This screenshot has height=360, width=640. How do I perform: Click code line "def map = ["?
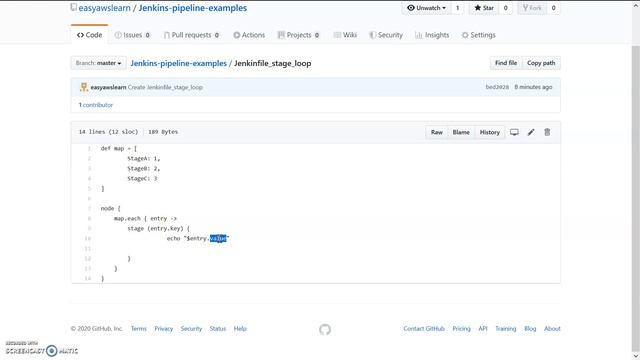pyautogui.click(x=119, y=149)
